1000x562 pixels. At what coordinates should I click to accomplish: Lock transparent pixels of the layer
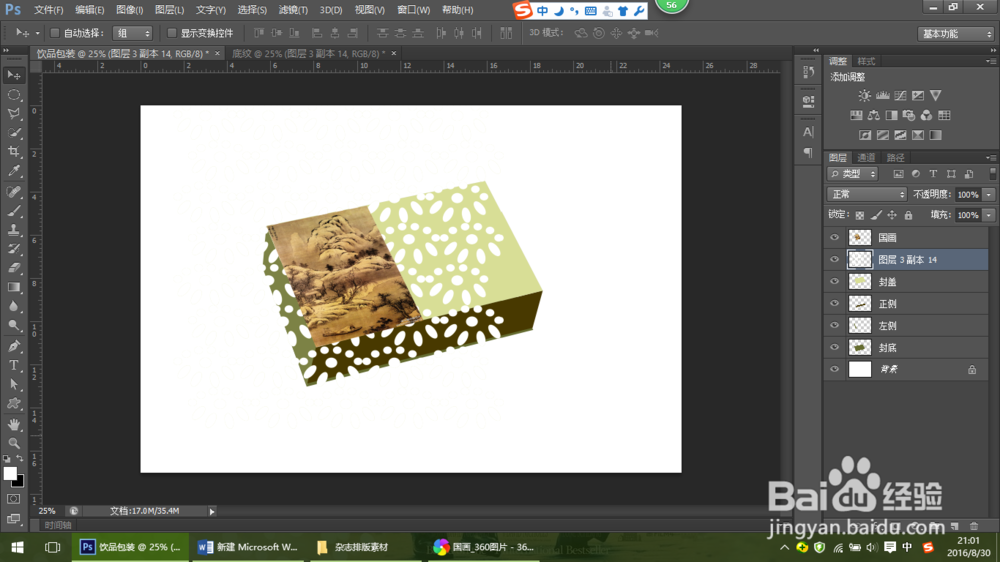tap(860, 216)
